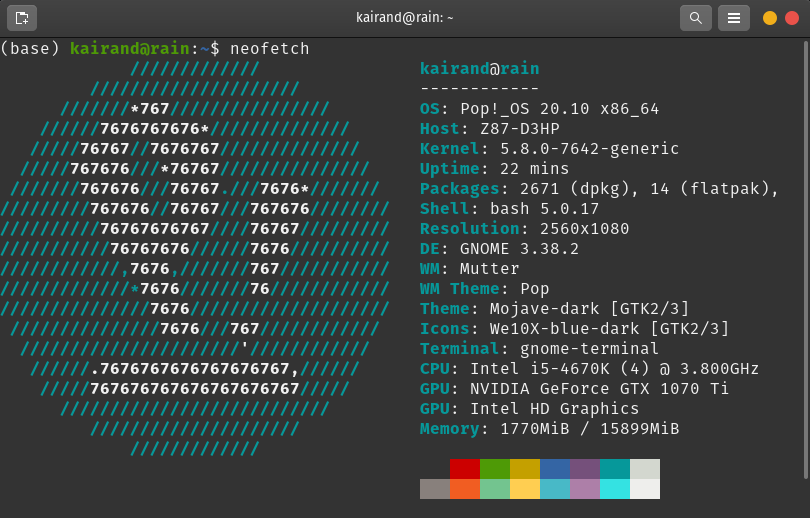Click the orange color block in bottom row
Viewport: 810px width, 518px height.
464,489
